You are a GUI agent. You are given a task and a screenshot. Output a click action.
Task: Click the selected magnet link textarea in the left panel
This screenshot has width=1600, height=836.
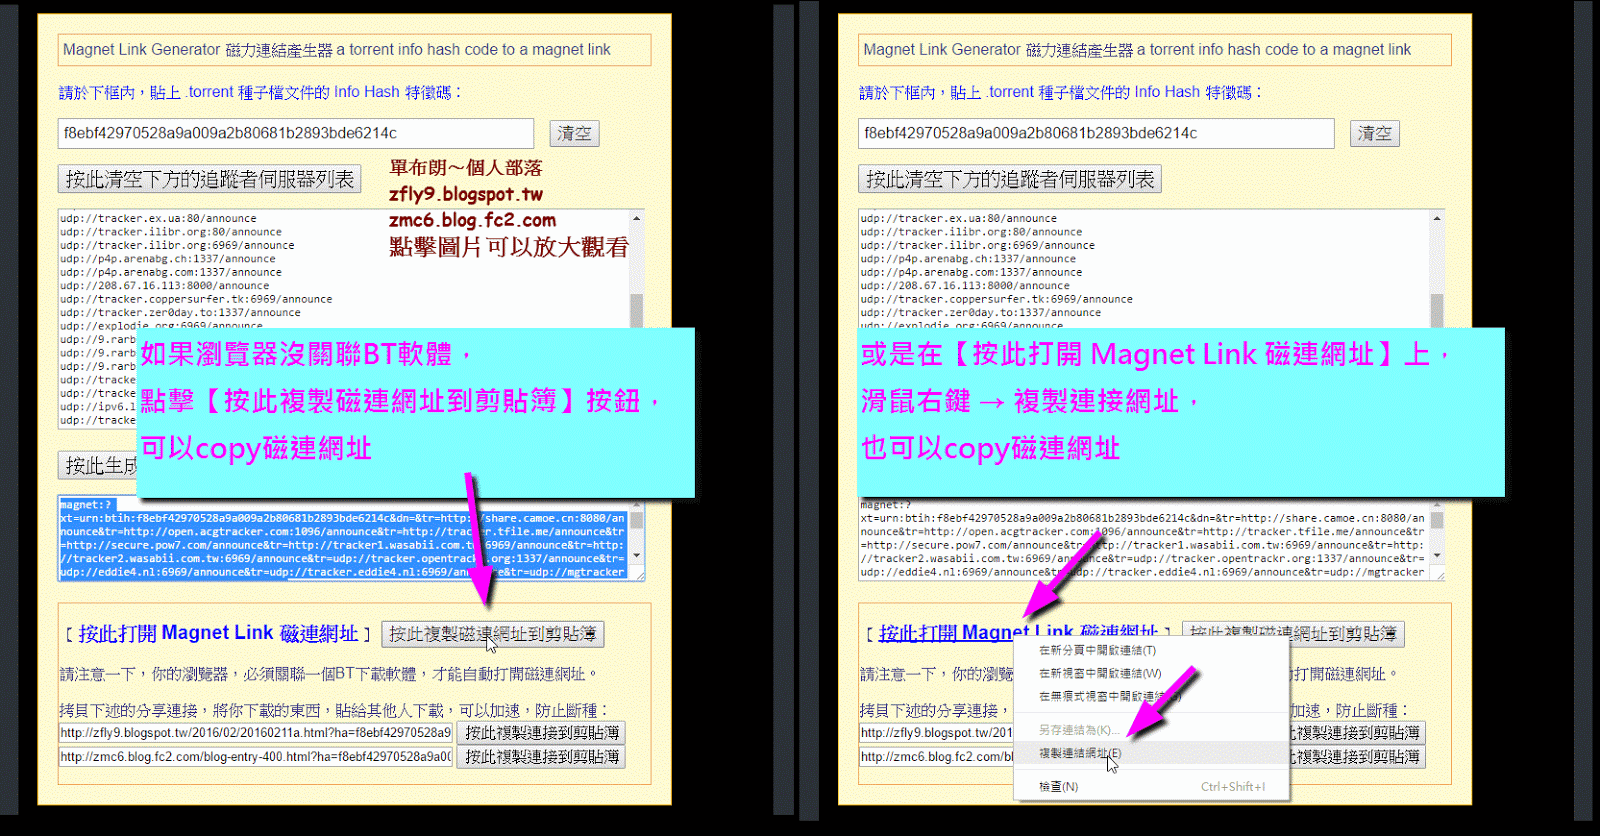coord(351,538)
